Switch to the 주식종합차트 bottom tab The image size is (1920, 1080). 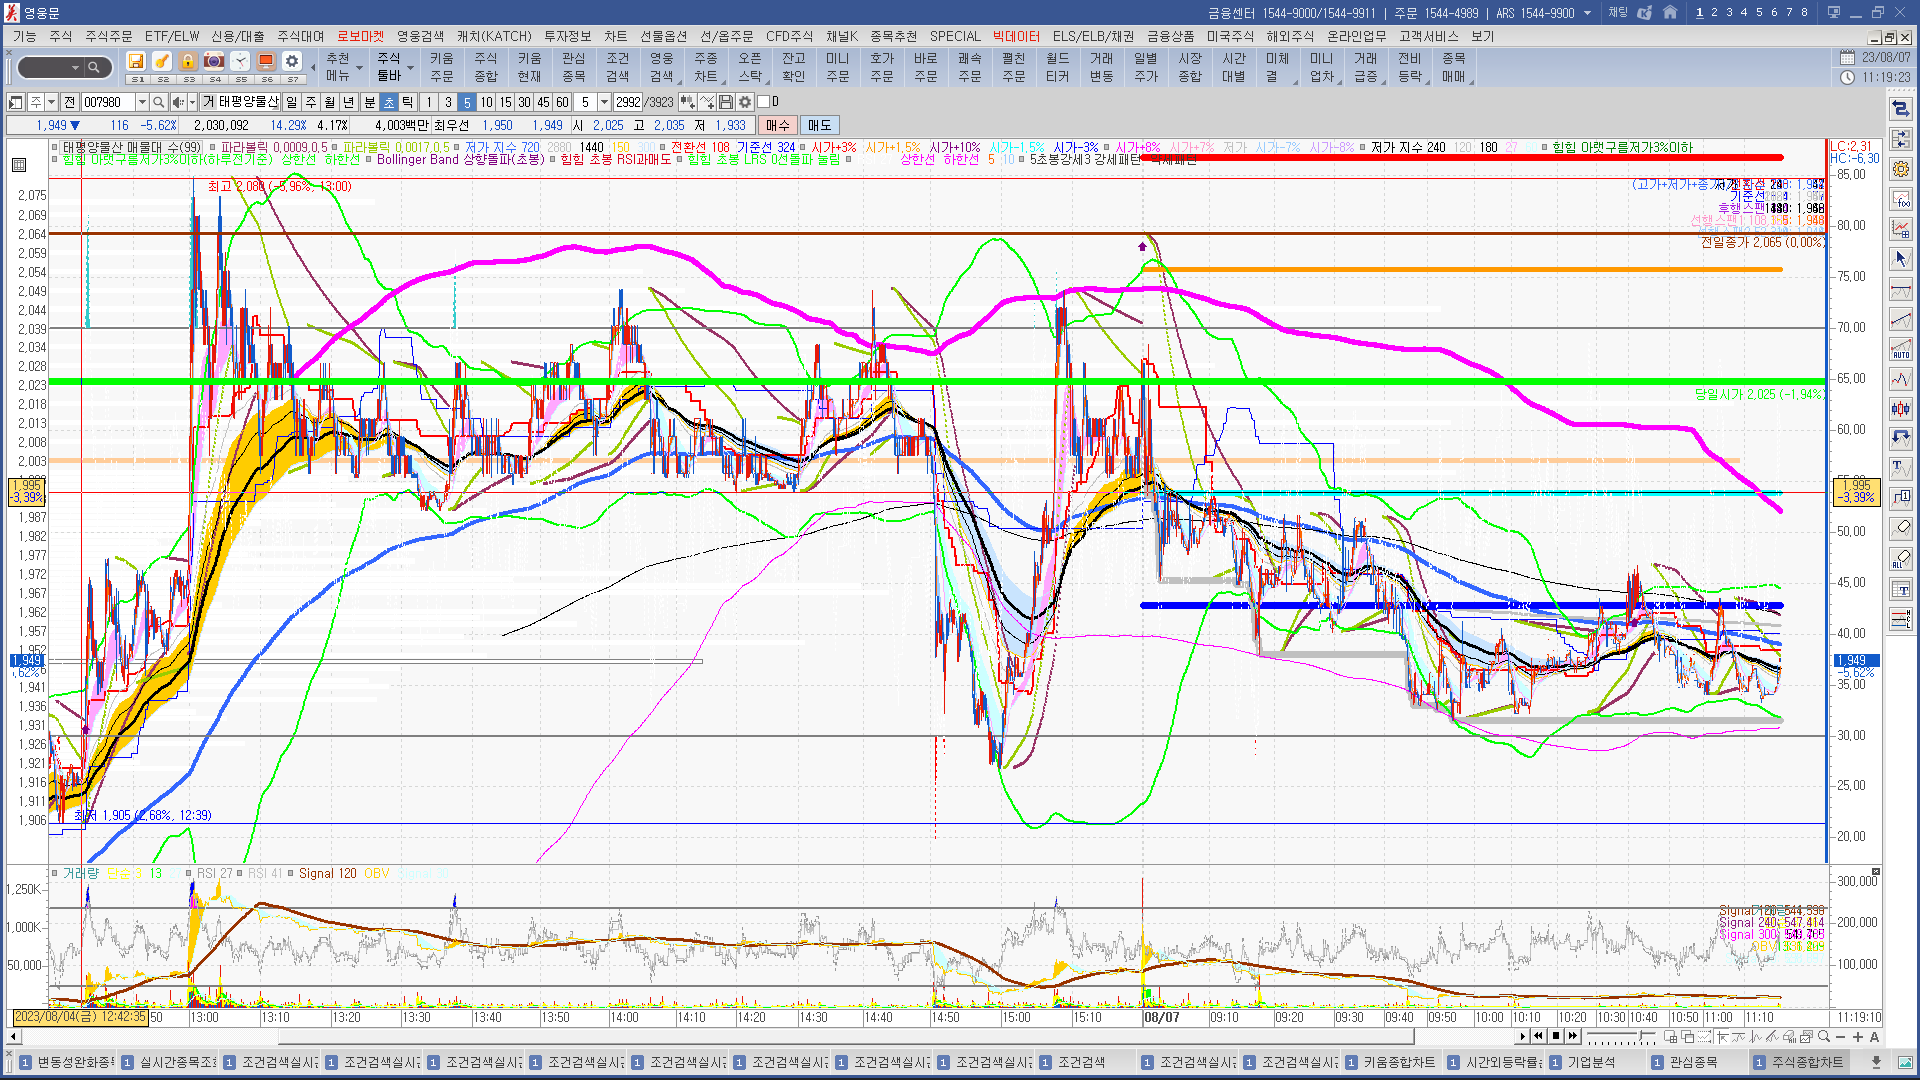tap(1798, 1062)
